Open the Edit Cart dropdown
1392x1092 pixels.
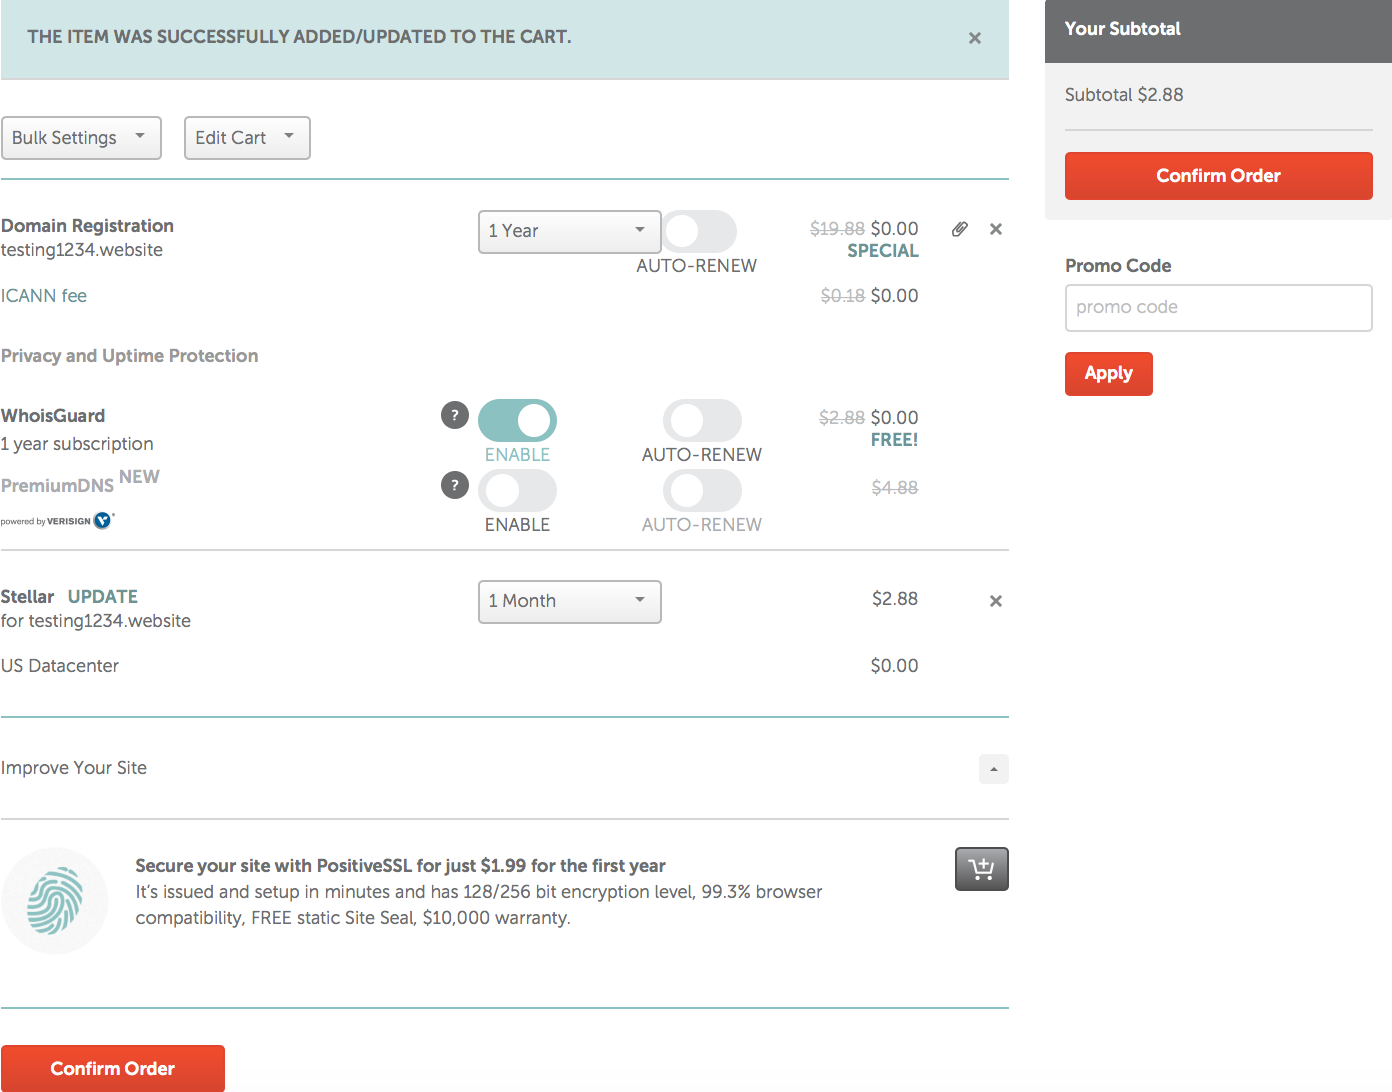[x=247, y=138]
